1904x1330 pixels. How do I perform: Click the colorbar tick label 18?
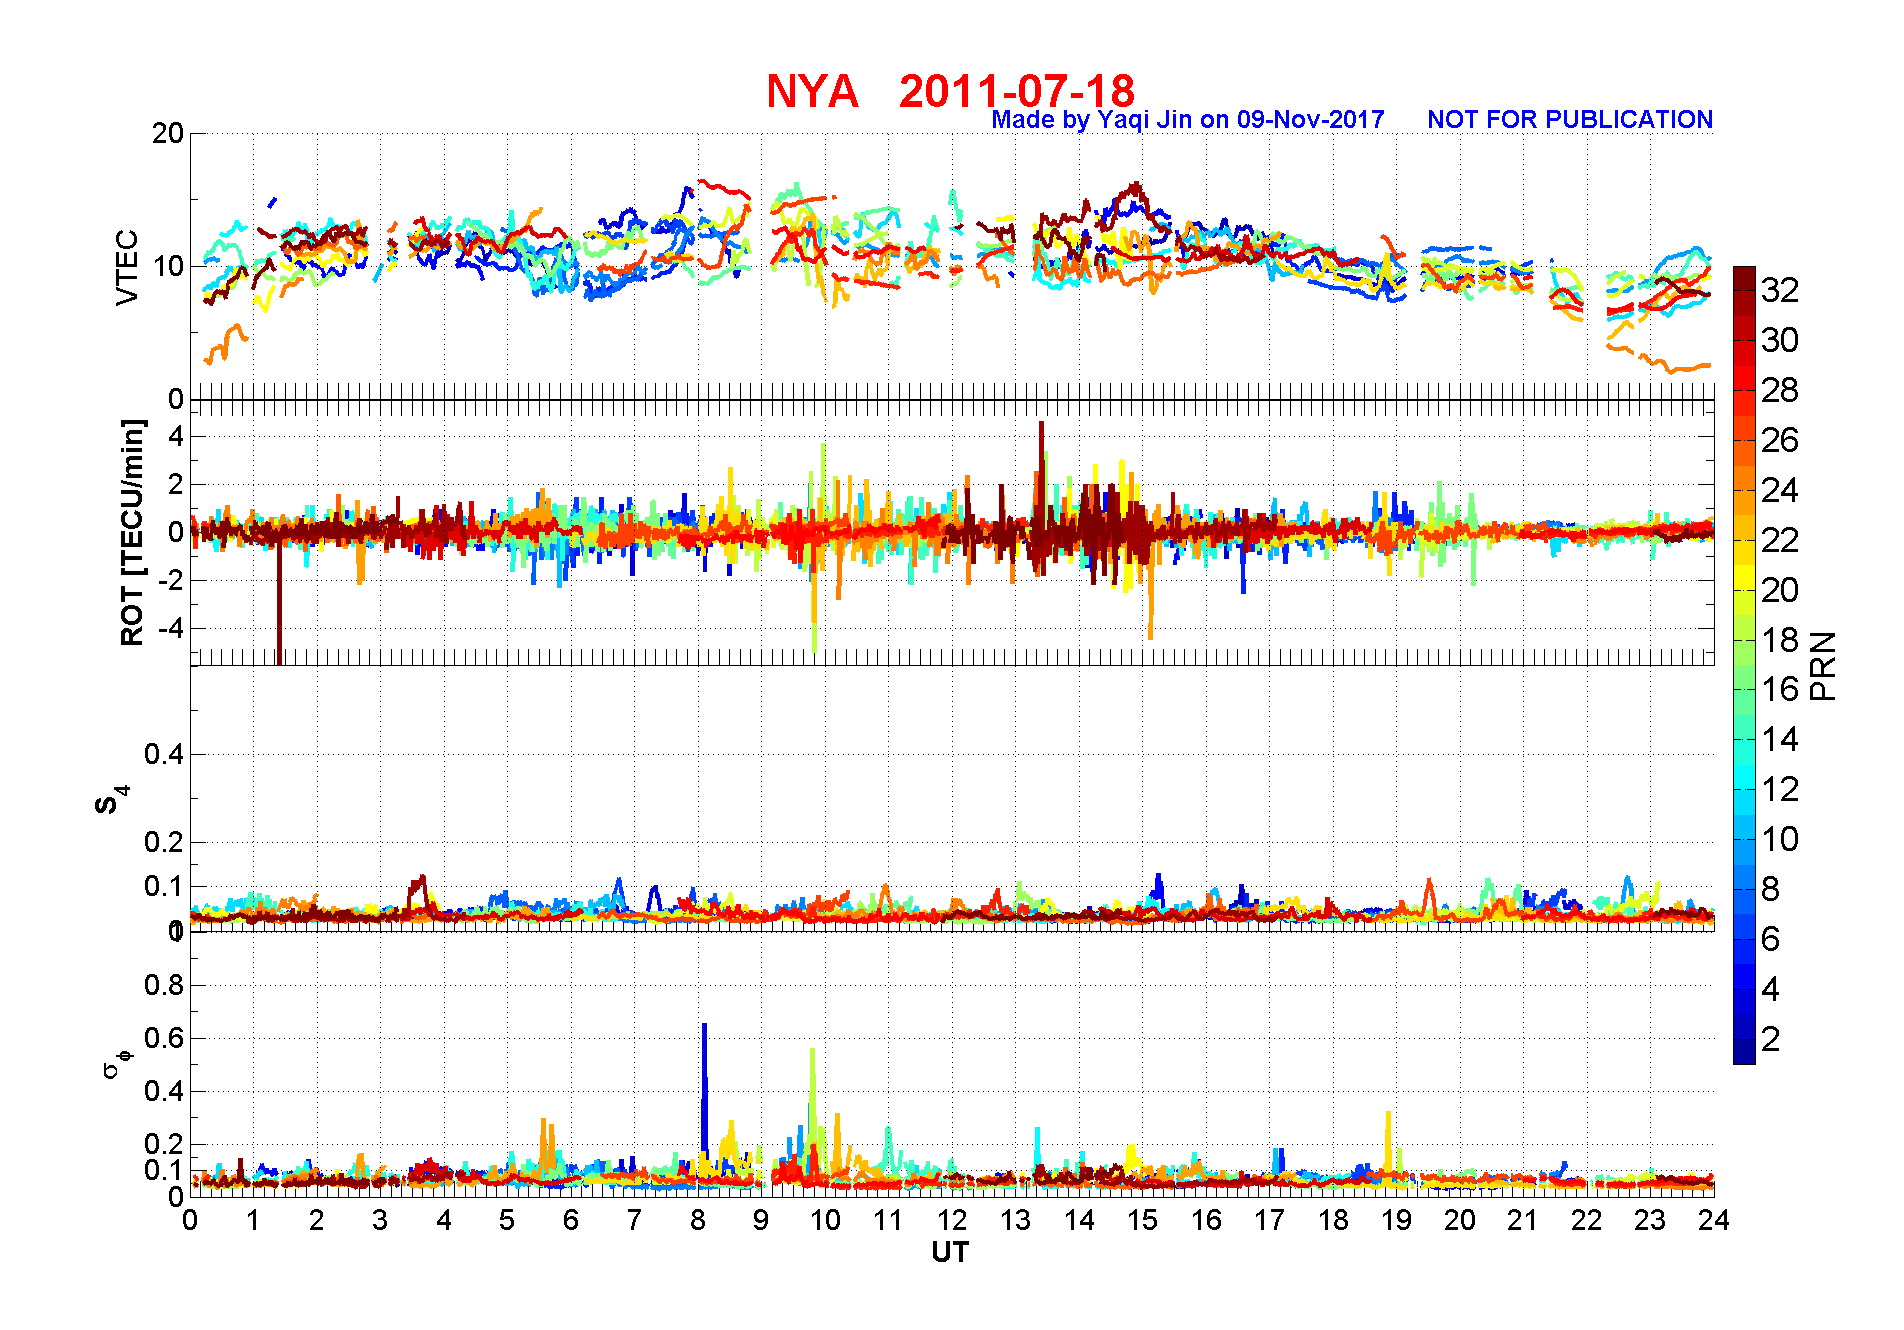point(1780,640)
